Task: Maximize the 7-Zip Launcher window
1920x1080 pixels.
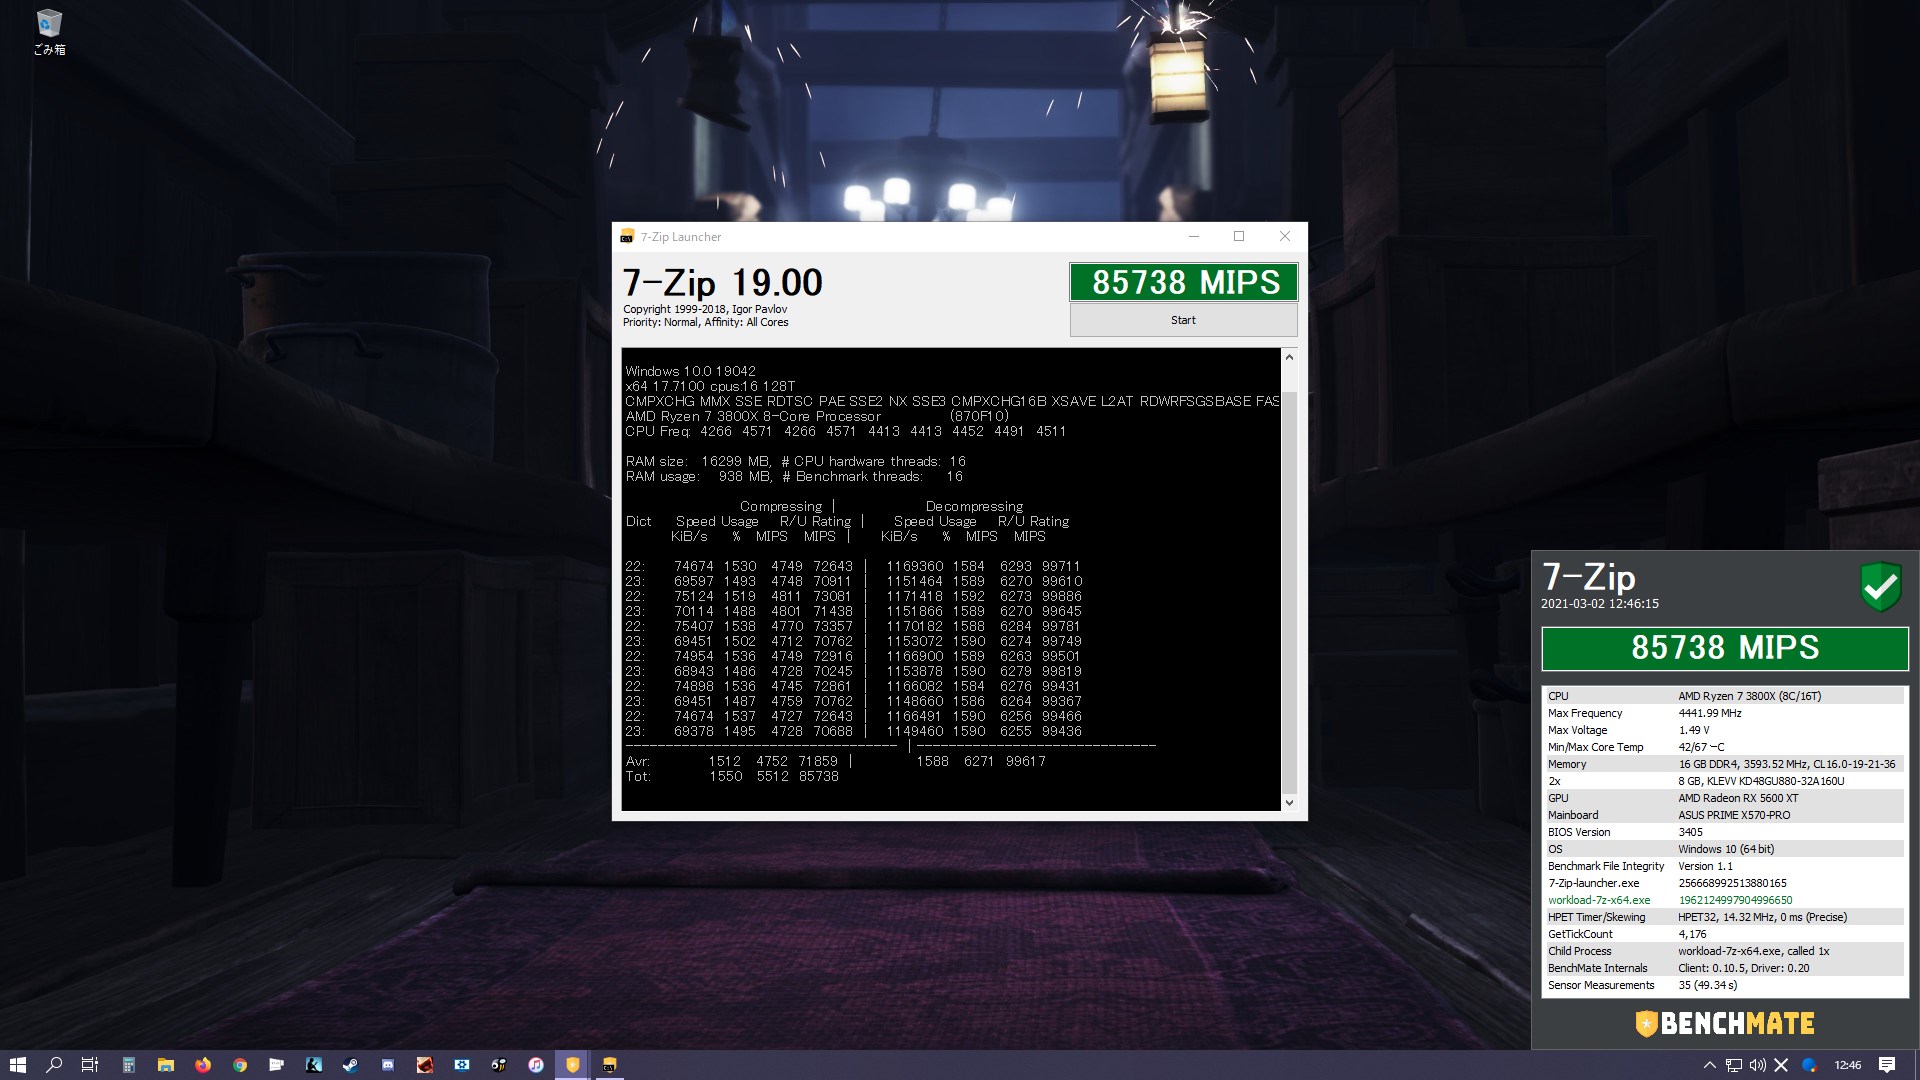Action: pos(1239,237)
